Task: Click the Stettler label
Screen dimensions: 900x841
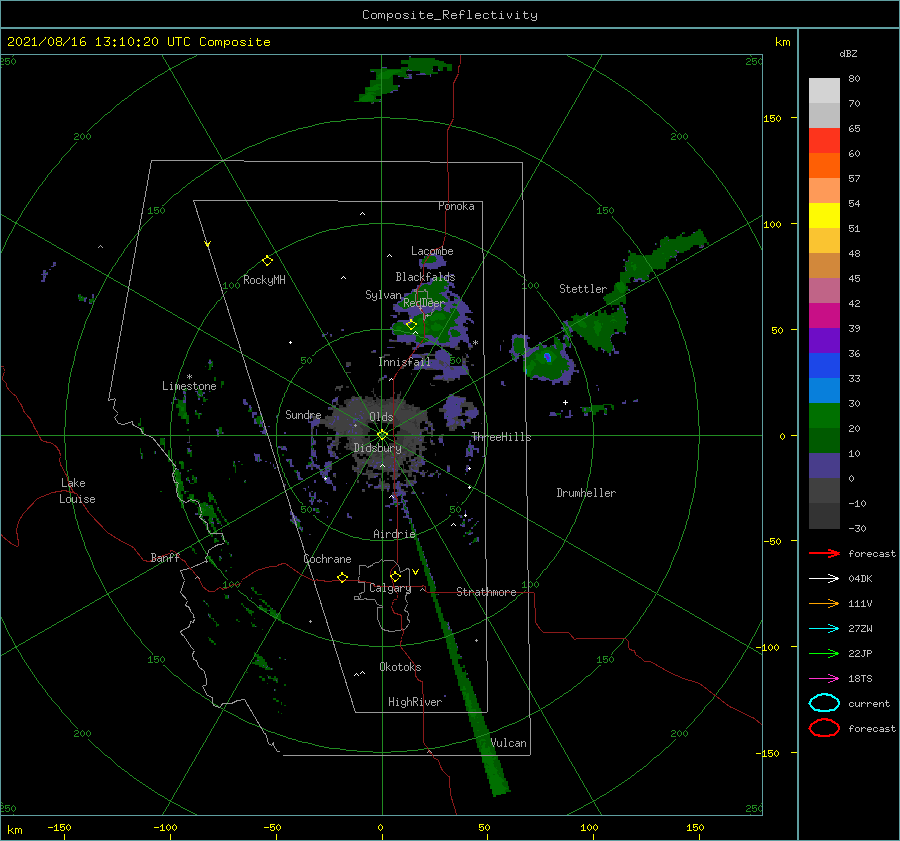Action: (x=583, y=289)
